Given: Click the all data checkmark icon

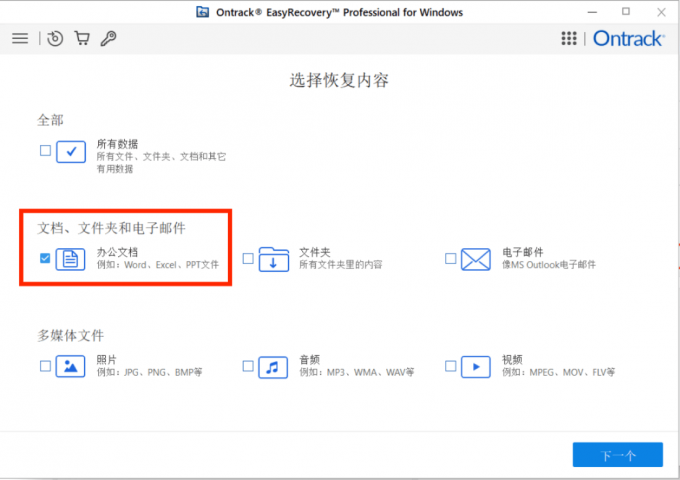Looking at the screenshot, I should pos(71,151).
